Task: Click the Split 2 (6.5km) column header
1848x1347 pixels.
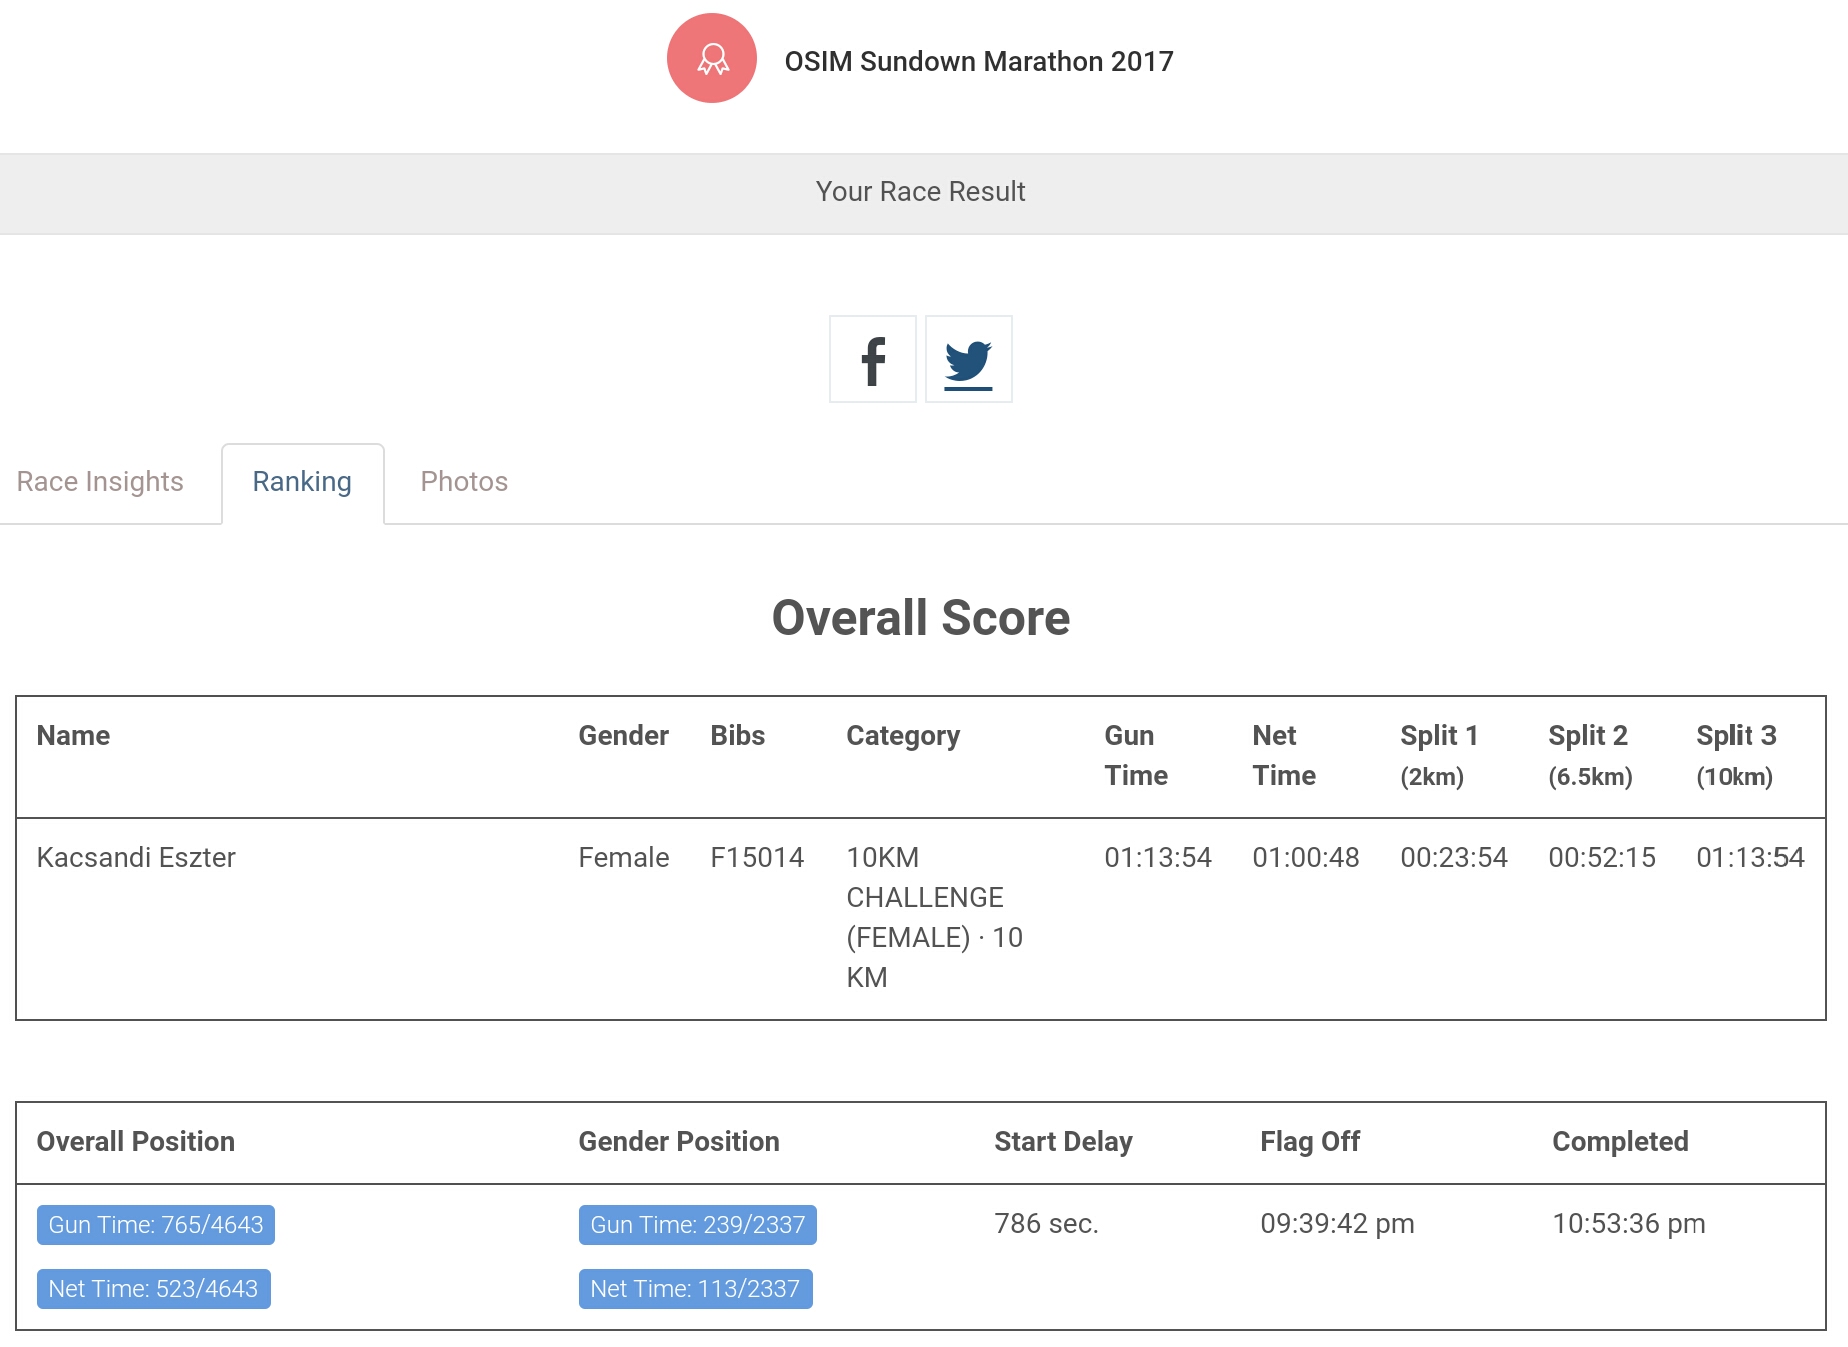Action: (1591, 756)
